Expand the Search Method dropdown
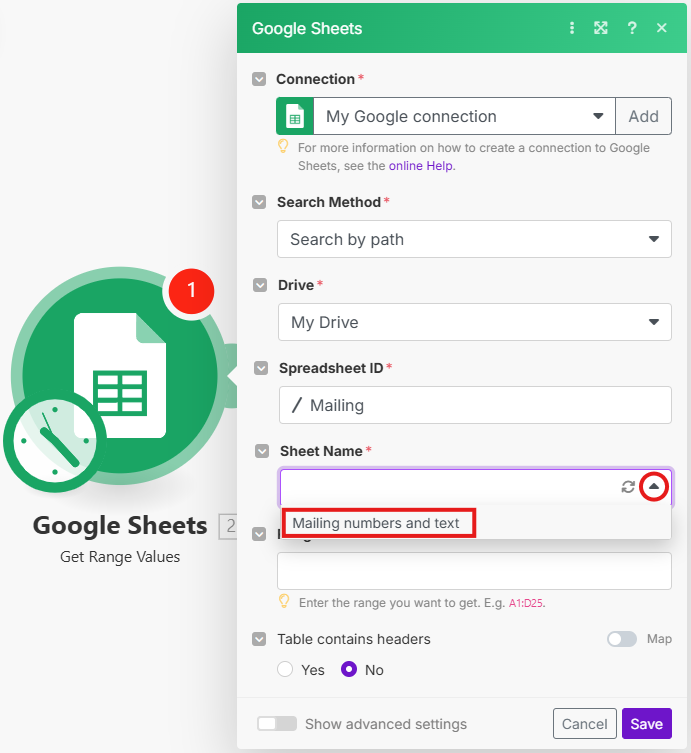 click(473, 240)
